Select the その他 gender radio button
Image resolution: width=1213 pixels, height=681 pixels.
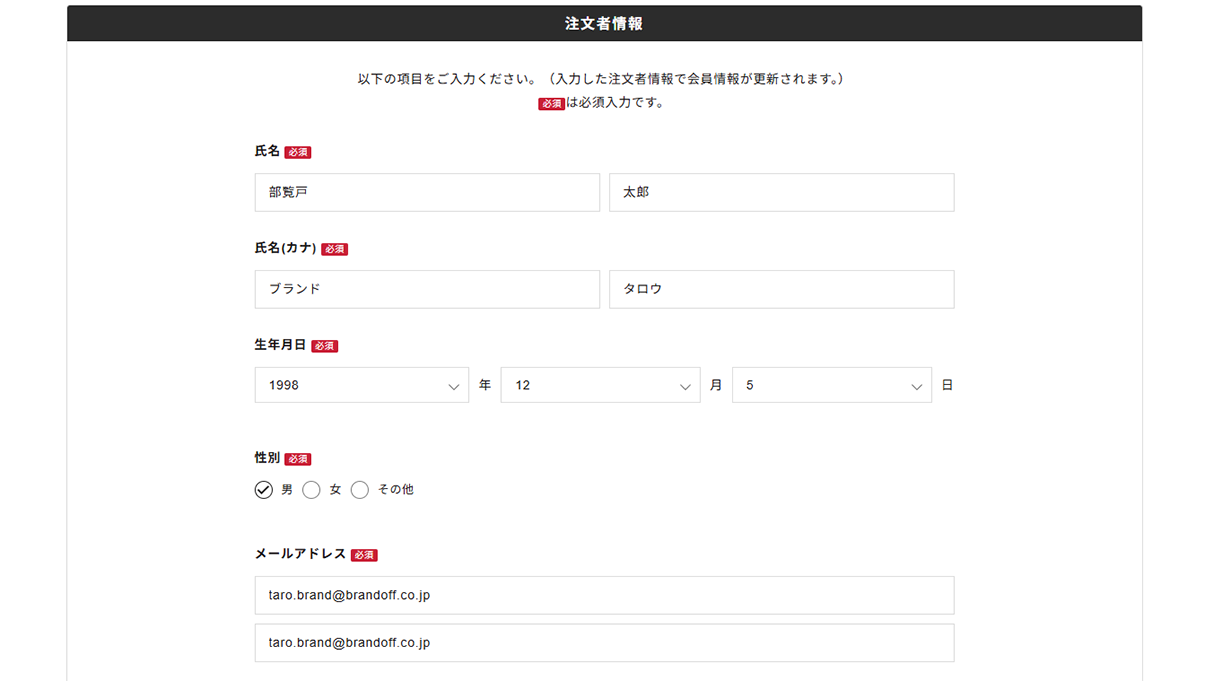point(359,490)
